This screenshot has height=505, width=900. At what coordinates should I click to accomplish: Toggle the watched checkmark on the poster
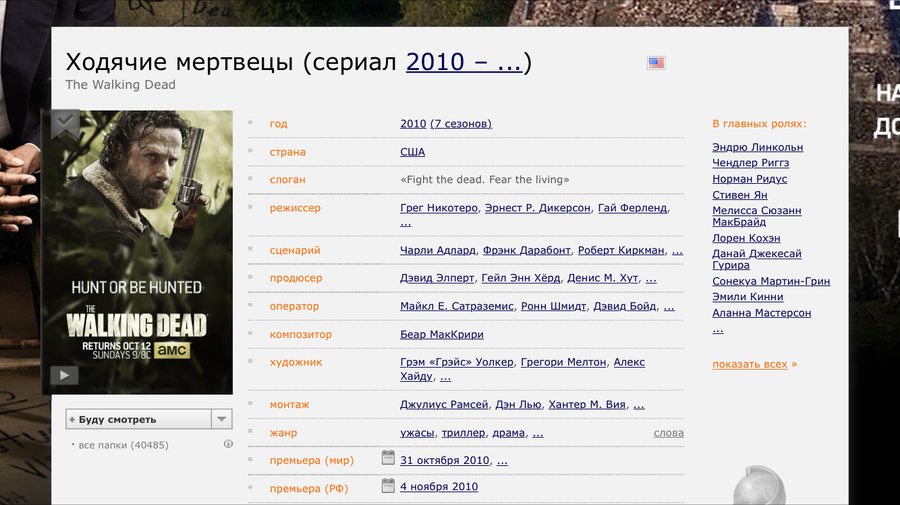click(65, 122)
